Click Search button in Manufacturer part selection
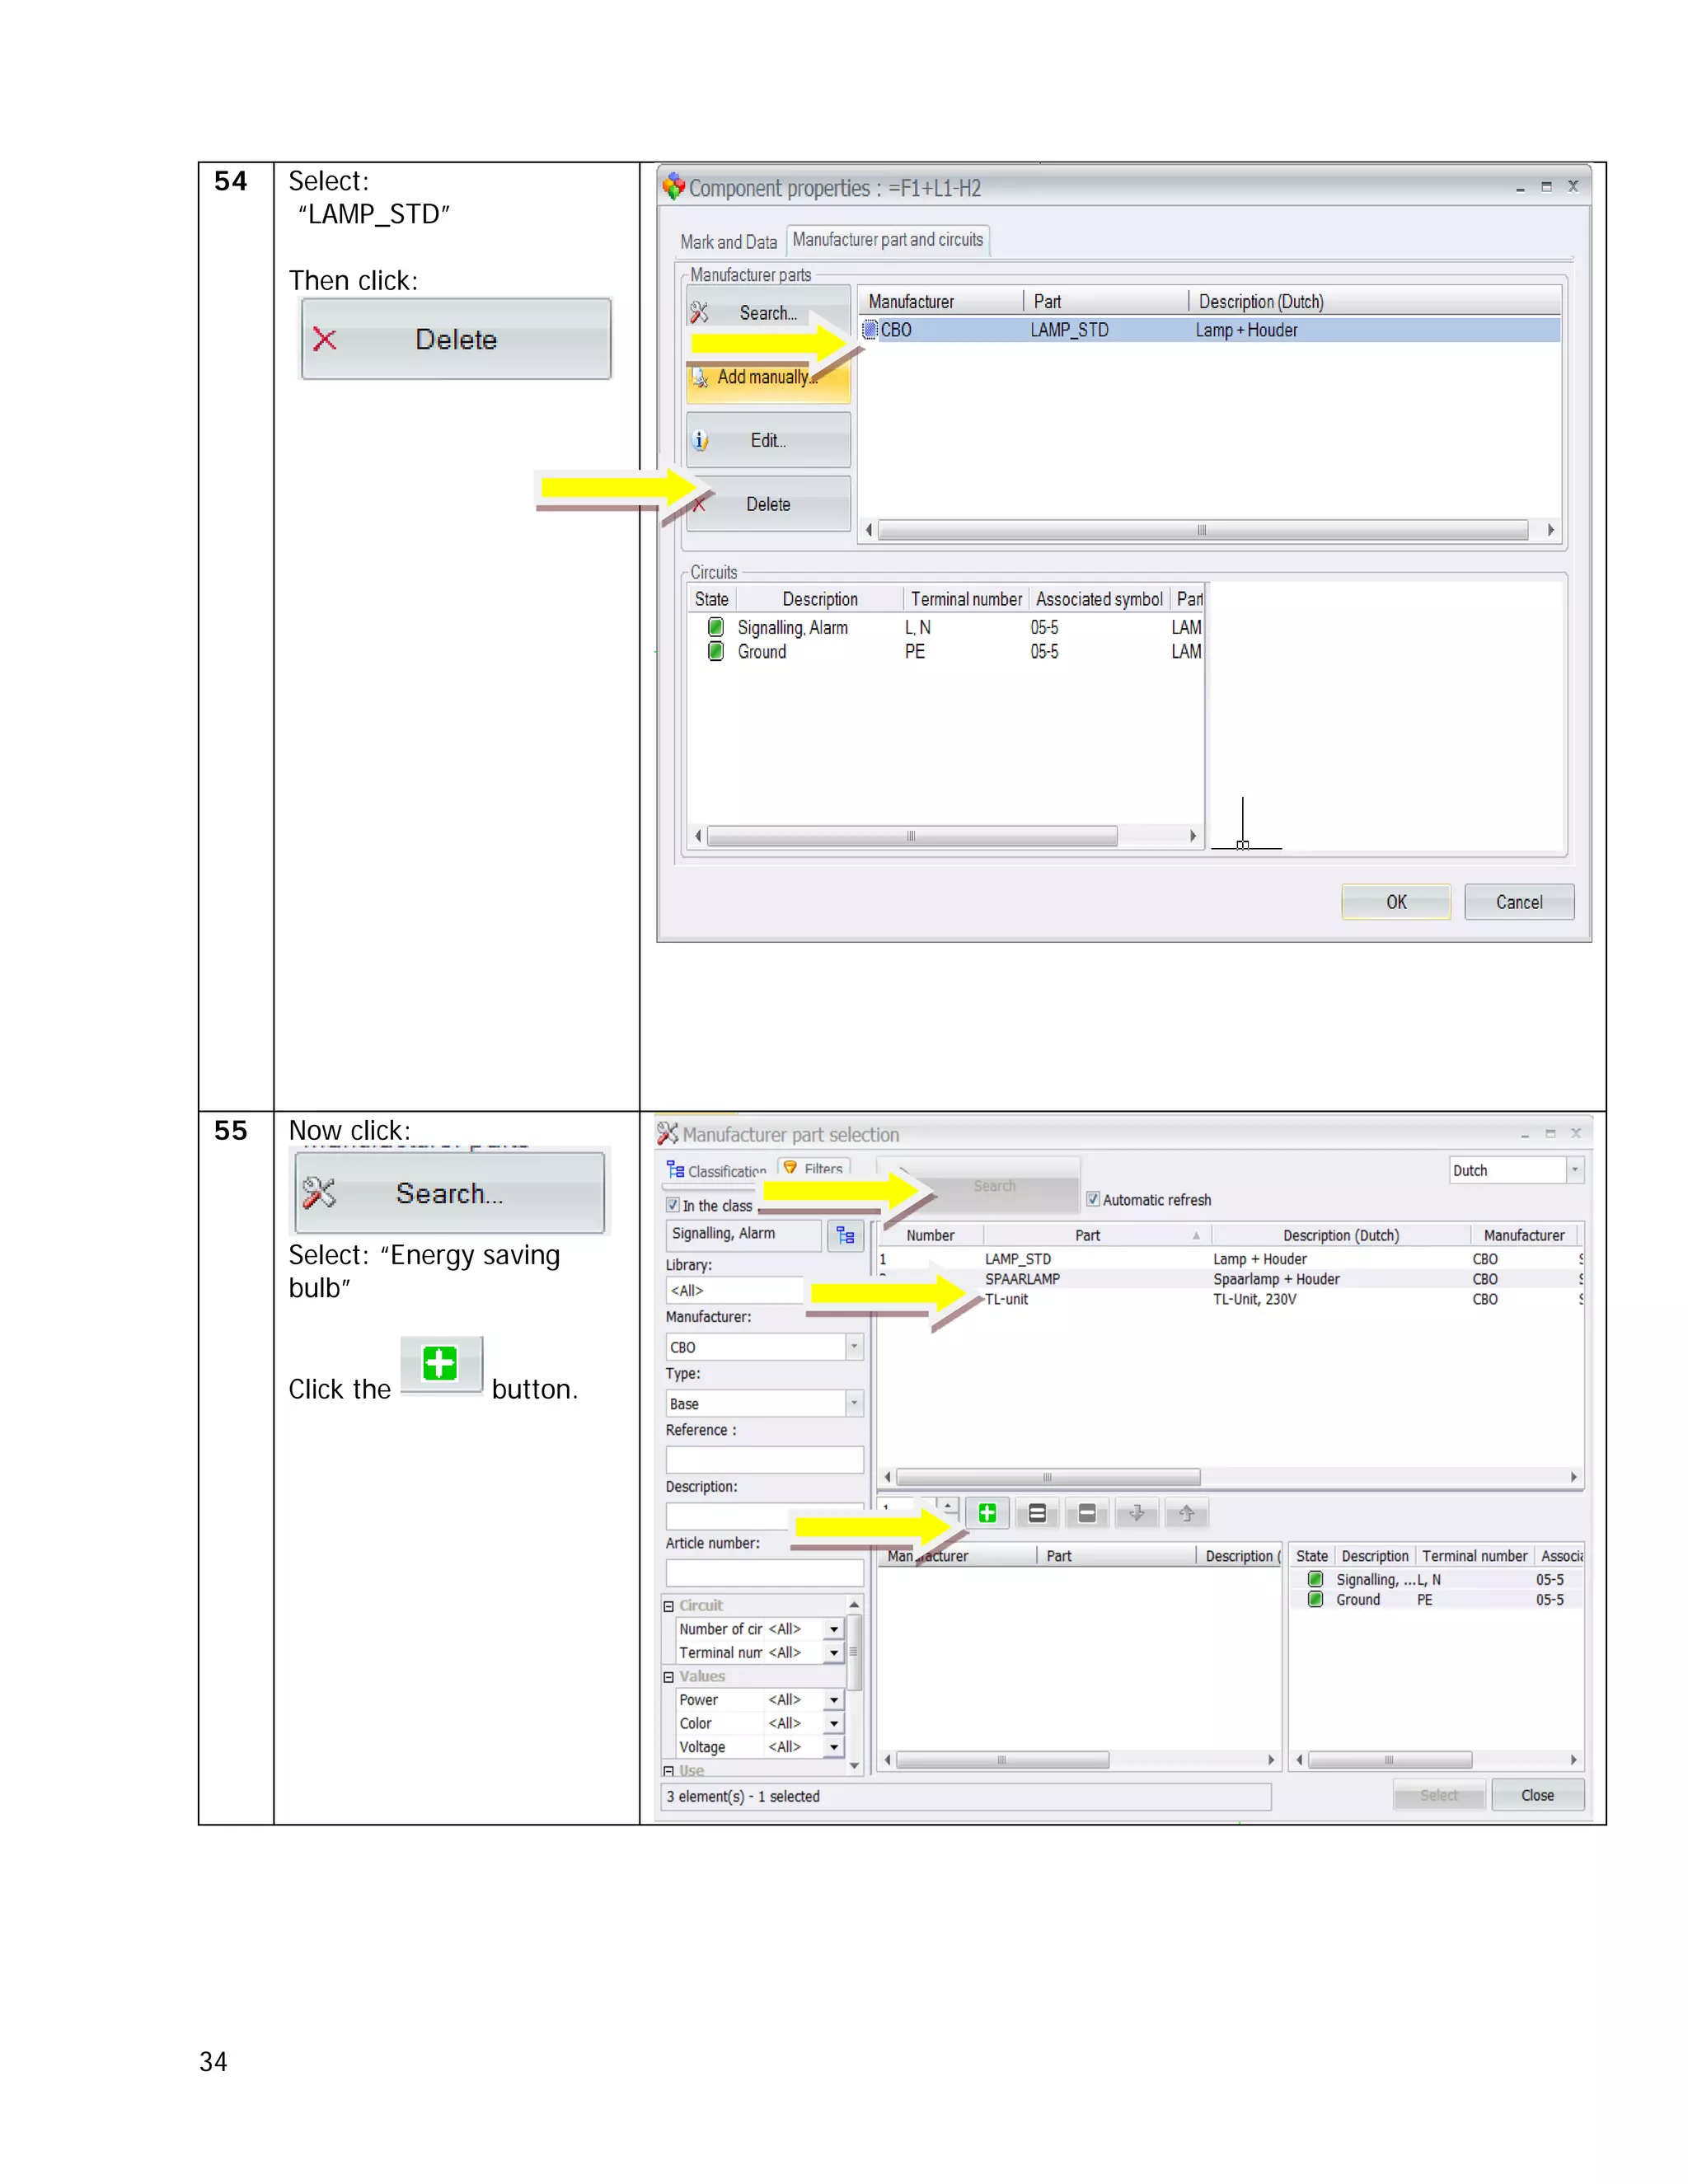 (994, 1185)
